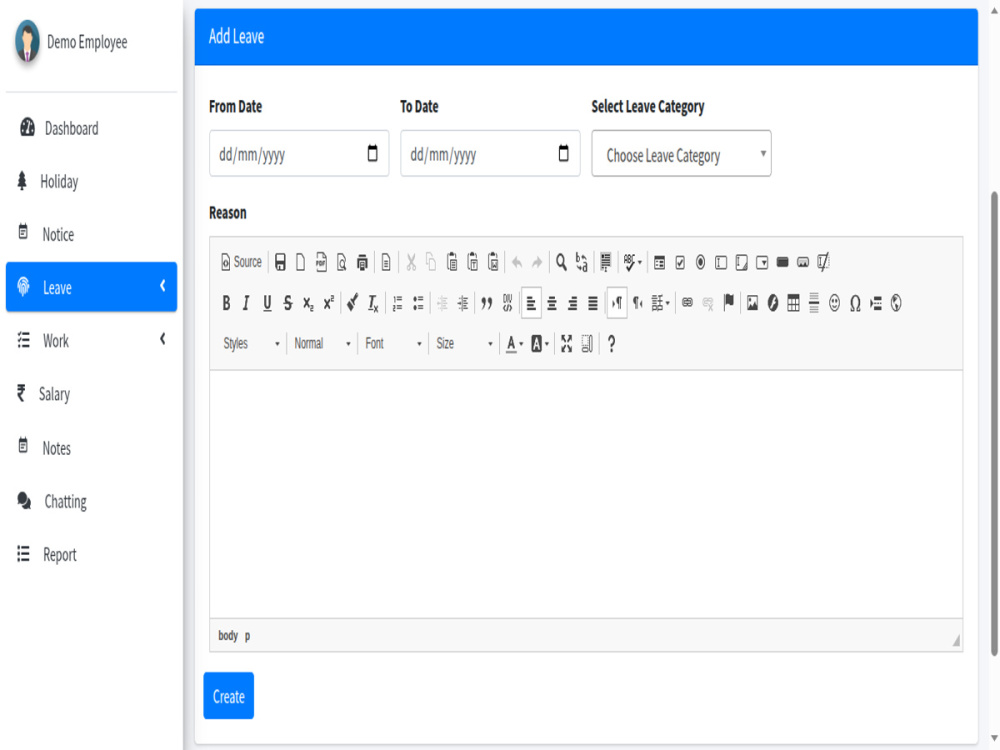
Task: Click the Demo Employee profile name
Action: (87, 42)
